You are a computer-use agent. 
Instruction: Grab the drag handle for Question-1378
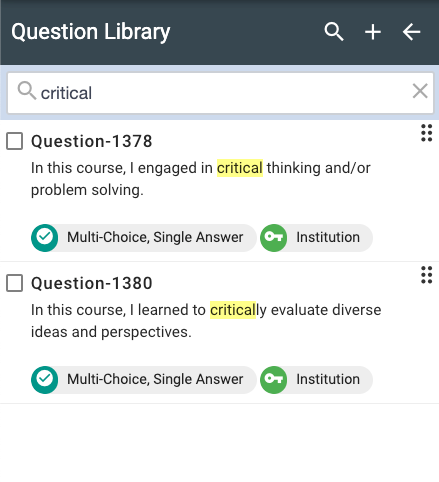426,133
